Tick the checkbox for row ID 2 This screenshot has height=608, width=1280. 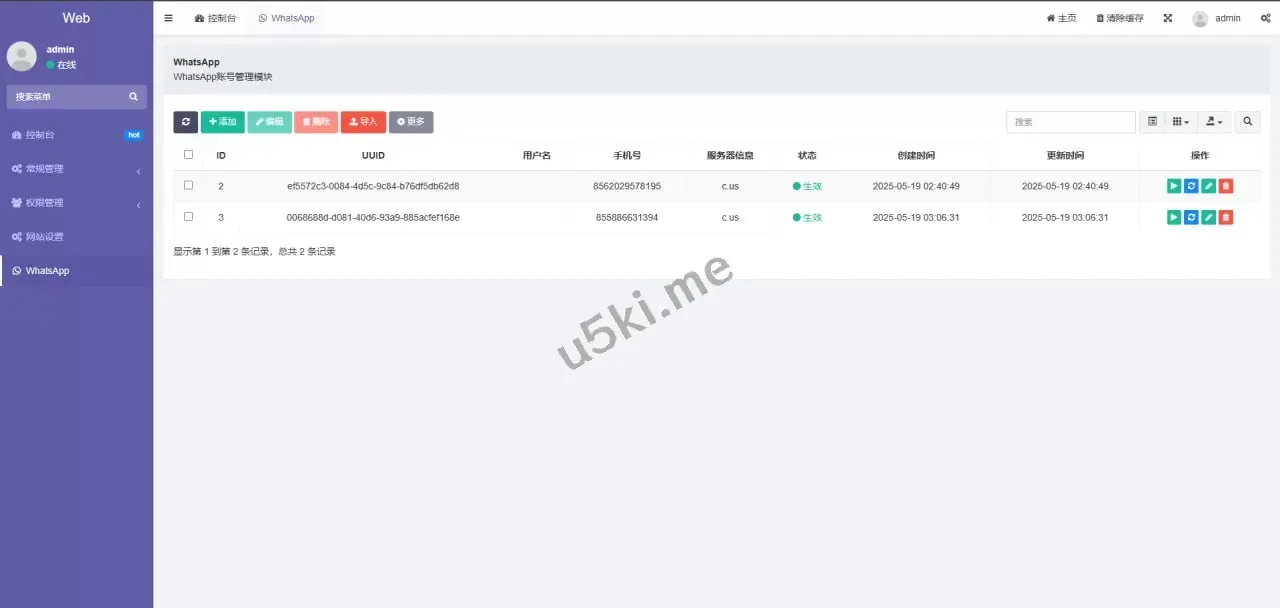tap(188, 186)
